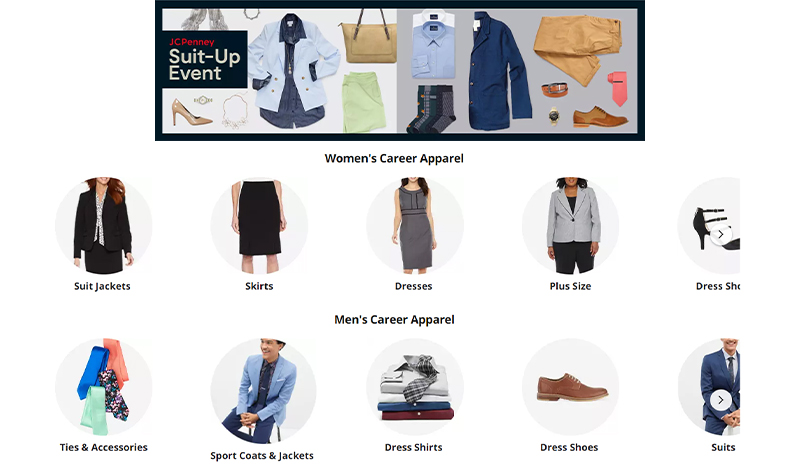The image size is (800, 475).
Task: Open the Ties & Accessories image
Action: click(104, 387)
